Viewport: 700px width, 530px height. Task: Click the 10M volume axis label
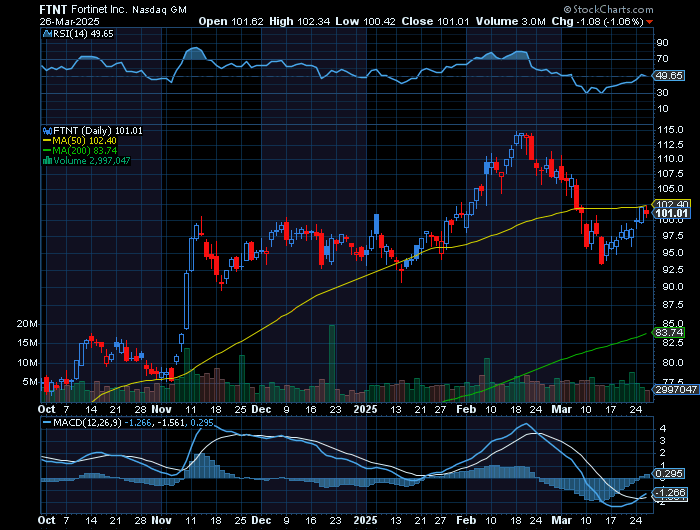pyautogui.click(x=27, y=363)
